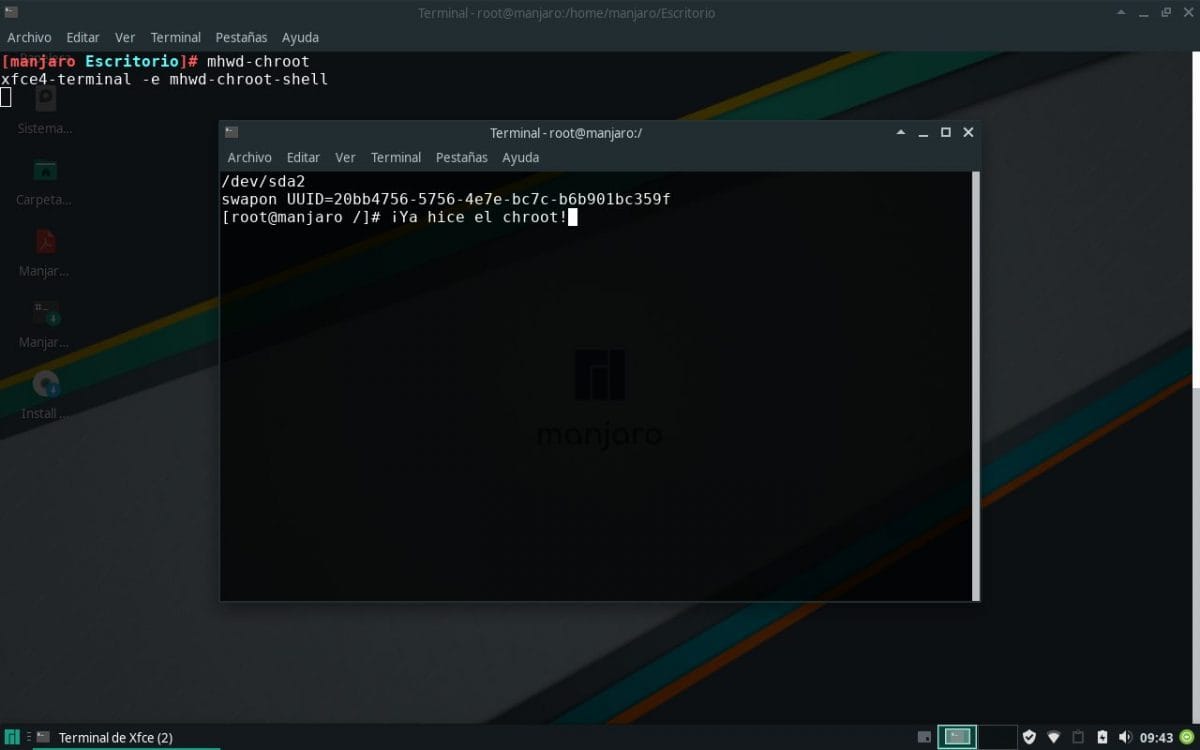Open the Terminal menu of the chroot window
Viewport: 1200px width, 750px height.
pos(395,157)
